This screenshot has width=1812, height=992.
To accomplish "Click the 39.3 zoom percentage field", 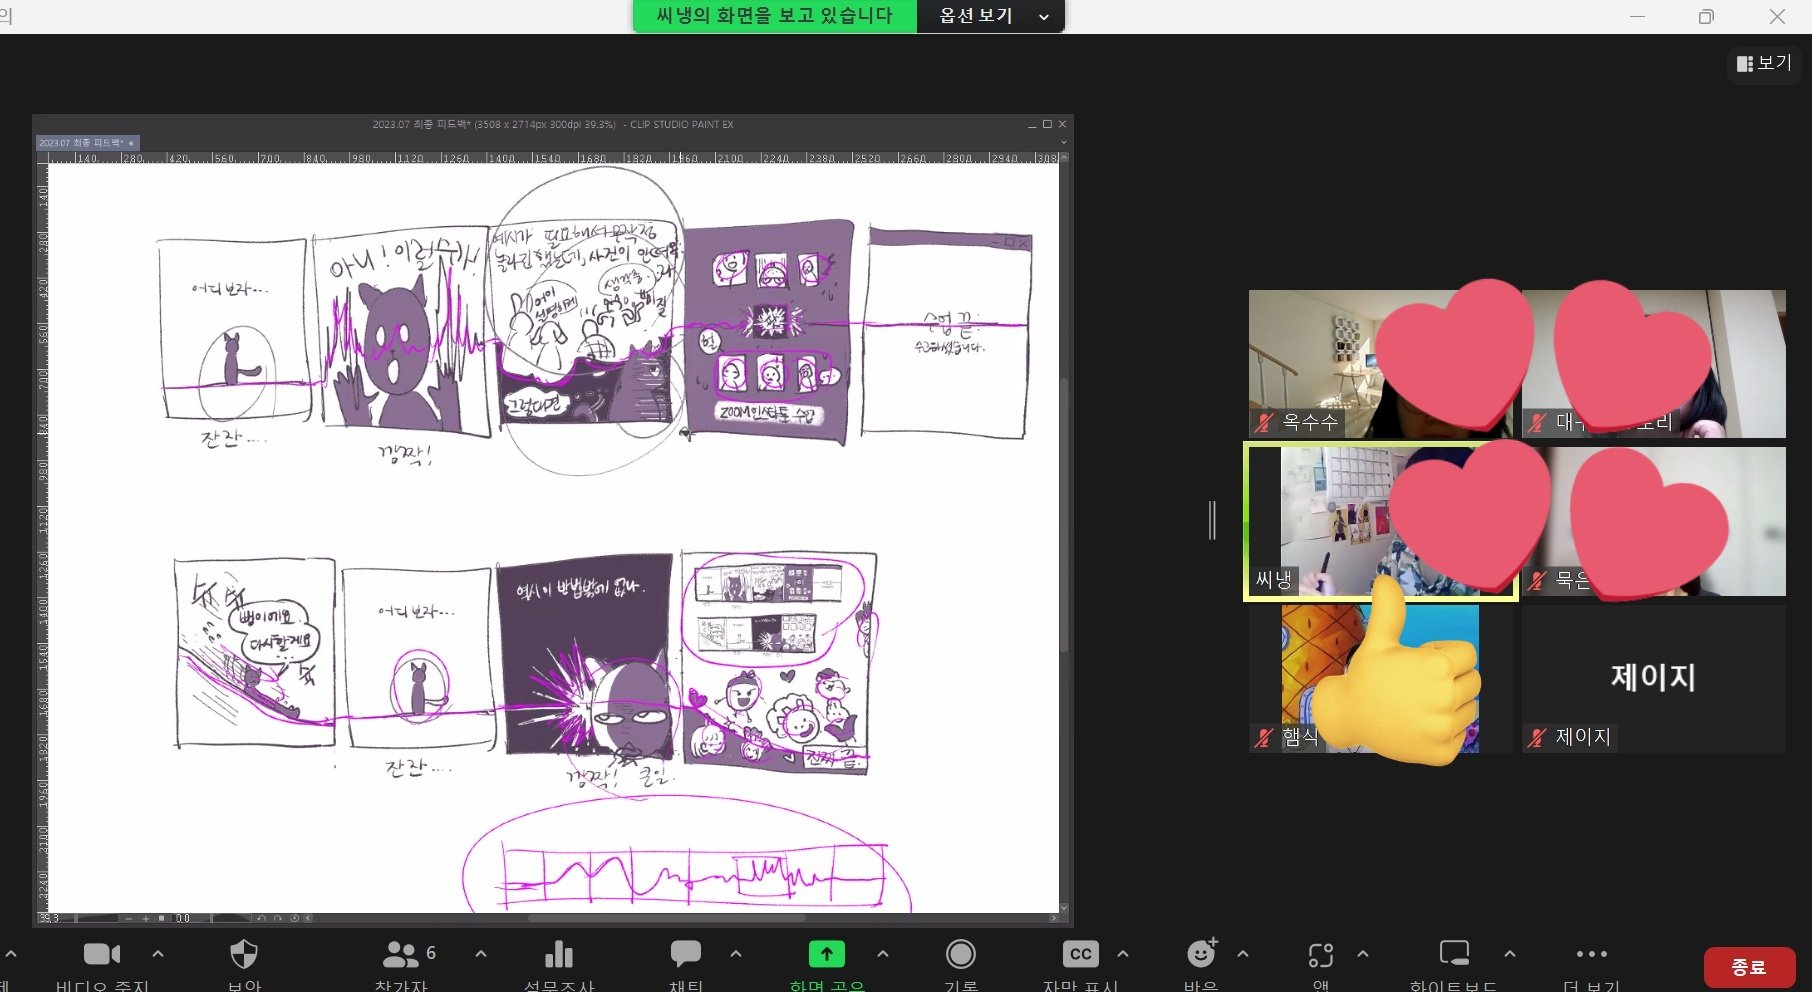I will click(x=50, y=918).
